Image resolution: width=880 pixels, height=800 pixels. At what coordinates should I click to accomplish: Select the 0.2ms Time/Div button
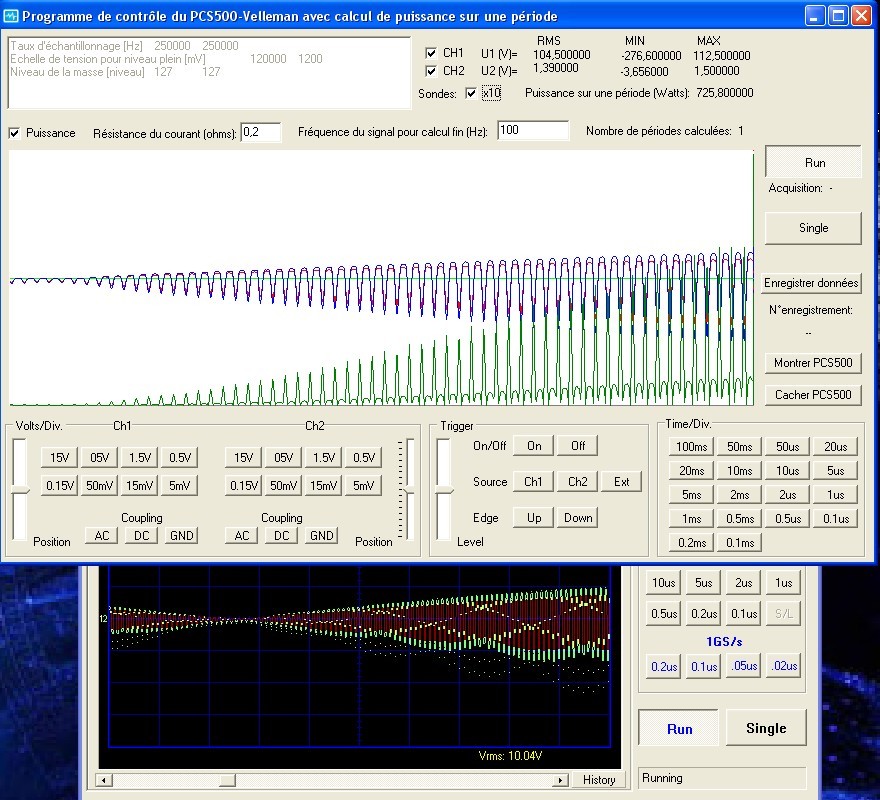point(691,543)
